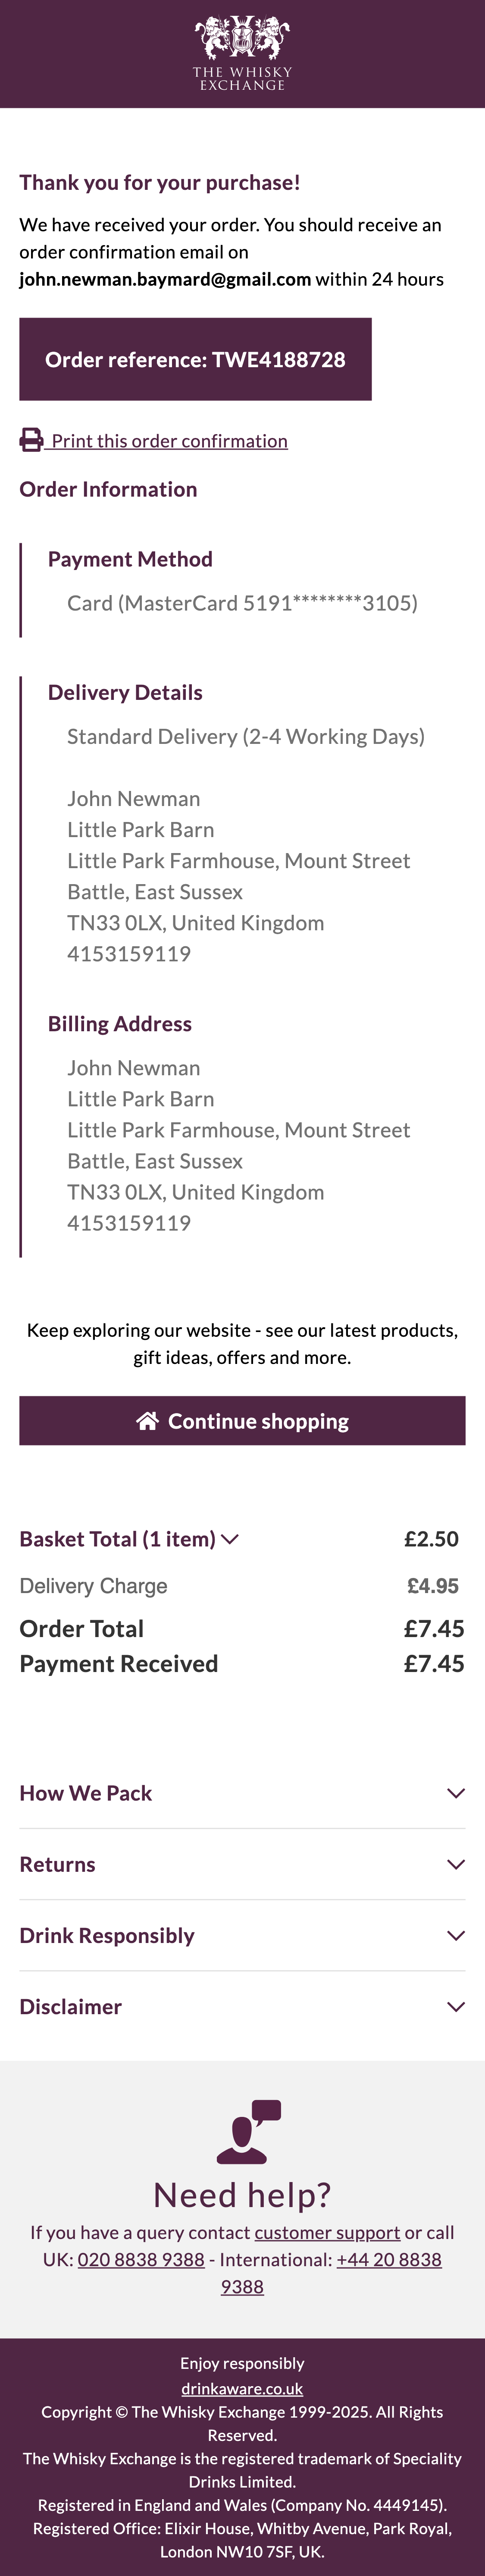Select the order reference TWE4188728 banner

(x=196, y=358)
